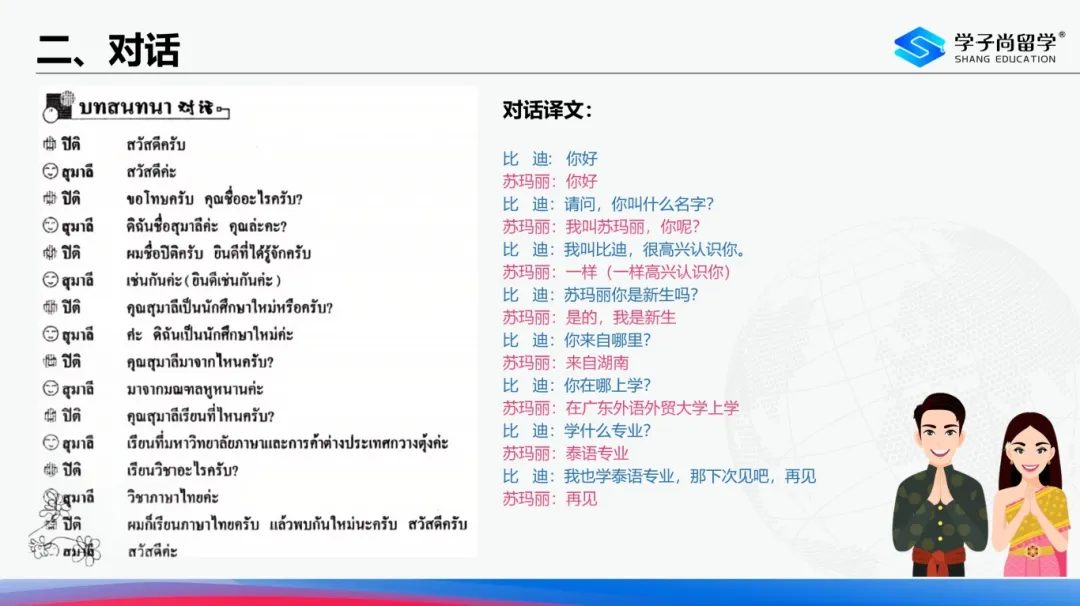Click the Thai line คุณสุมาลีมาจากไหนครับ?

[200, 361]
